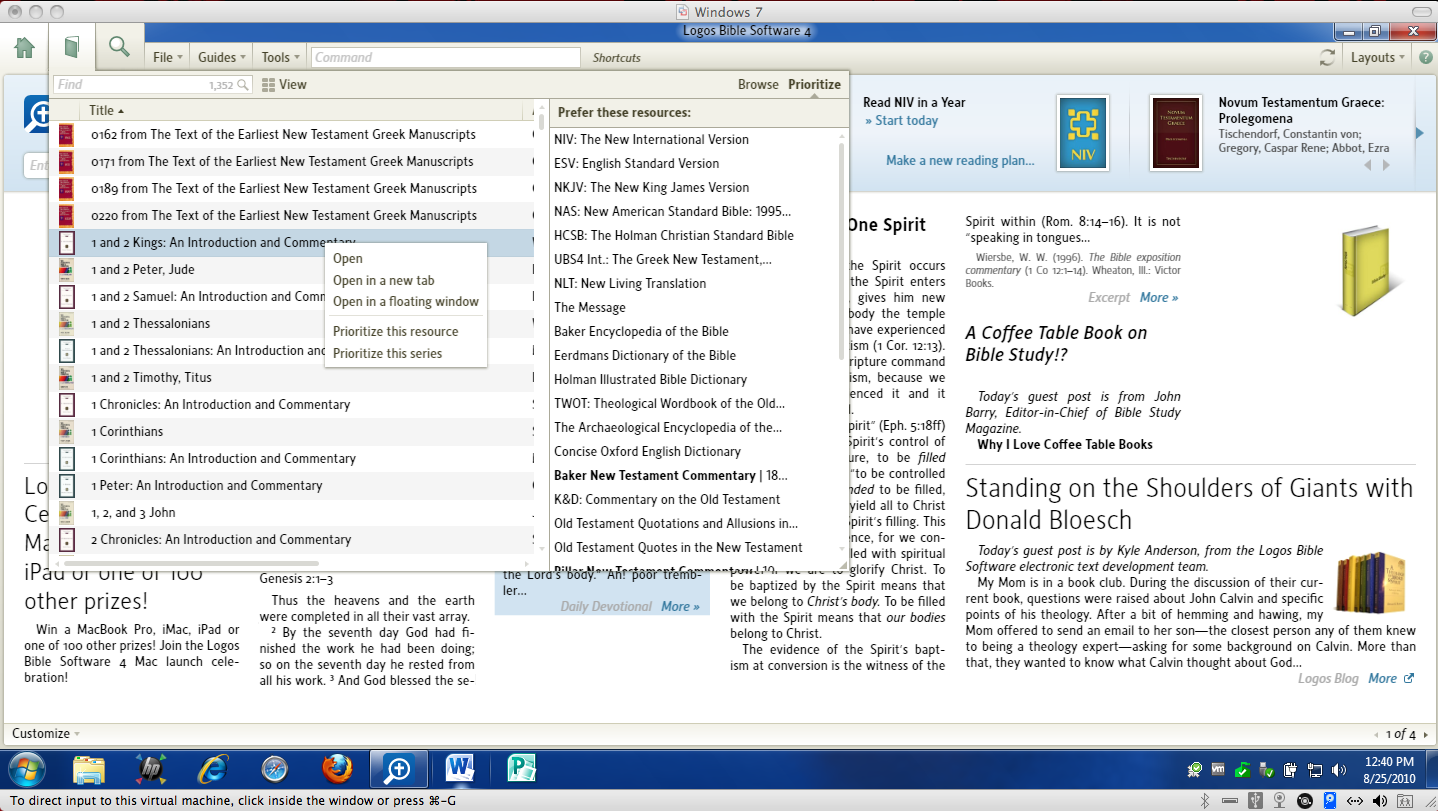The height and width of the screenshot is (811, 1438).
Task: Click Make a new reading plan link
Action: coord(960,161)
